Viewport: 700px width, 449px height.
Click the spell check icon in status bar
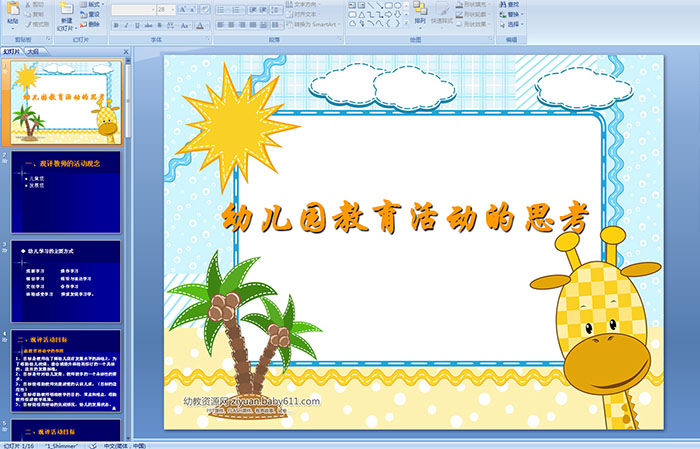click(x=93, y=445)
